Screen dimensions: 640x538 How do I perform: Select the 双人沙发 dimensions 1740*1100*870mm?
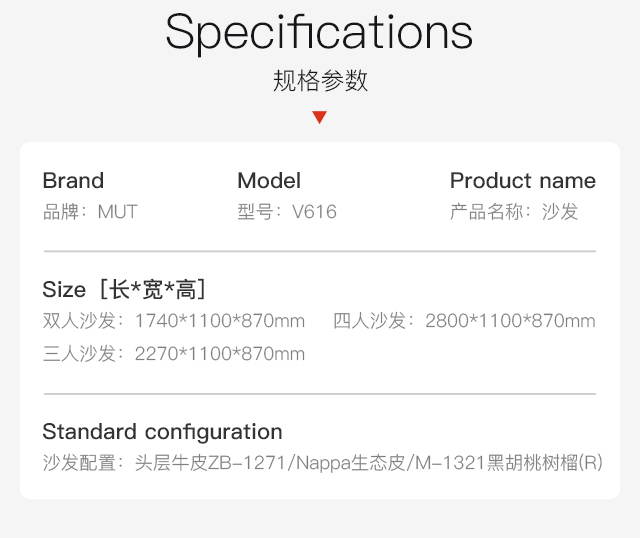pos(220,321)
